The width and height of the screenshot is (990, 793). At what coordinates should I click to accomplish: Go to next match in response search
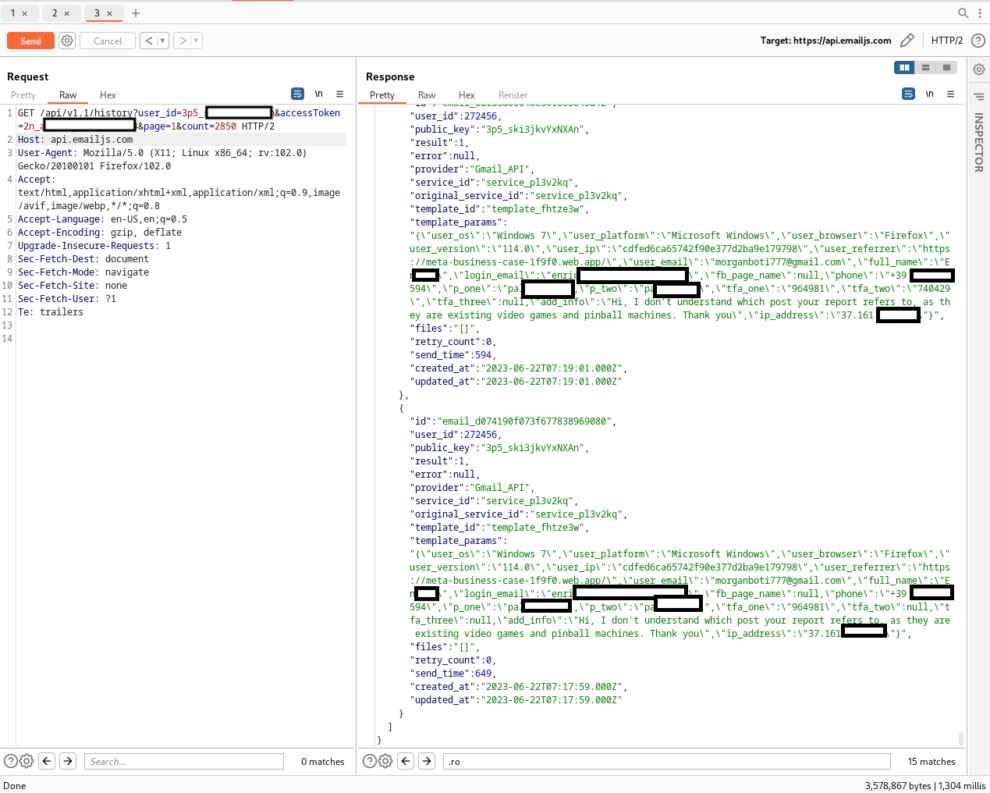[427, 761]
